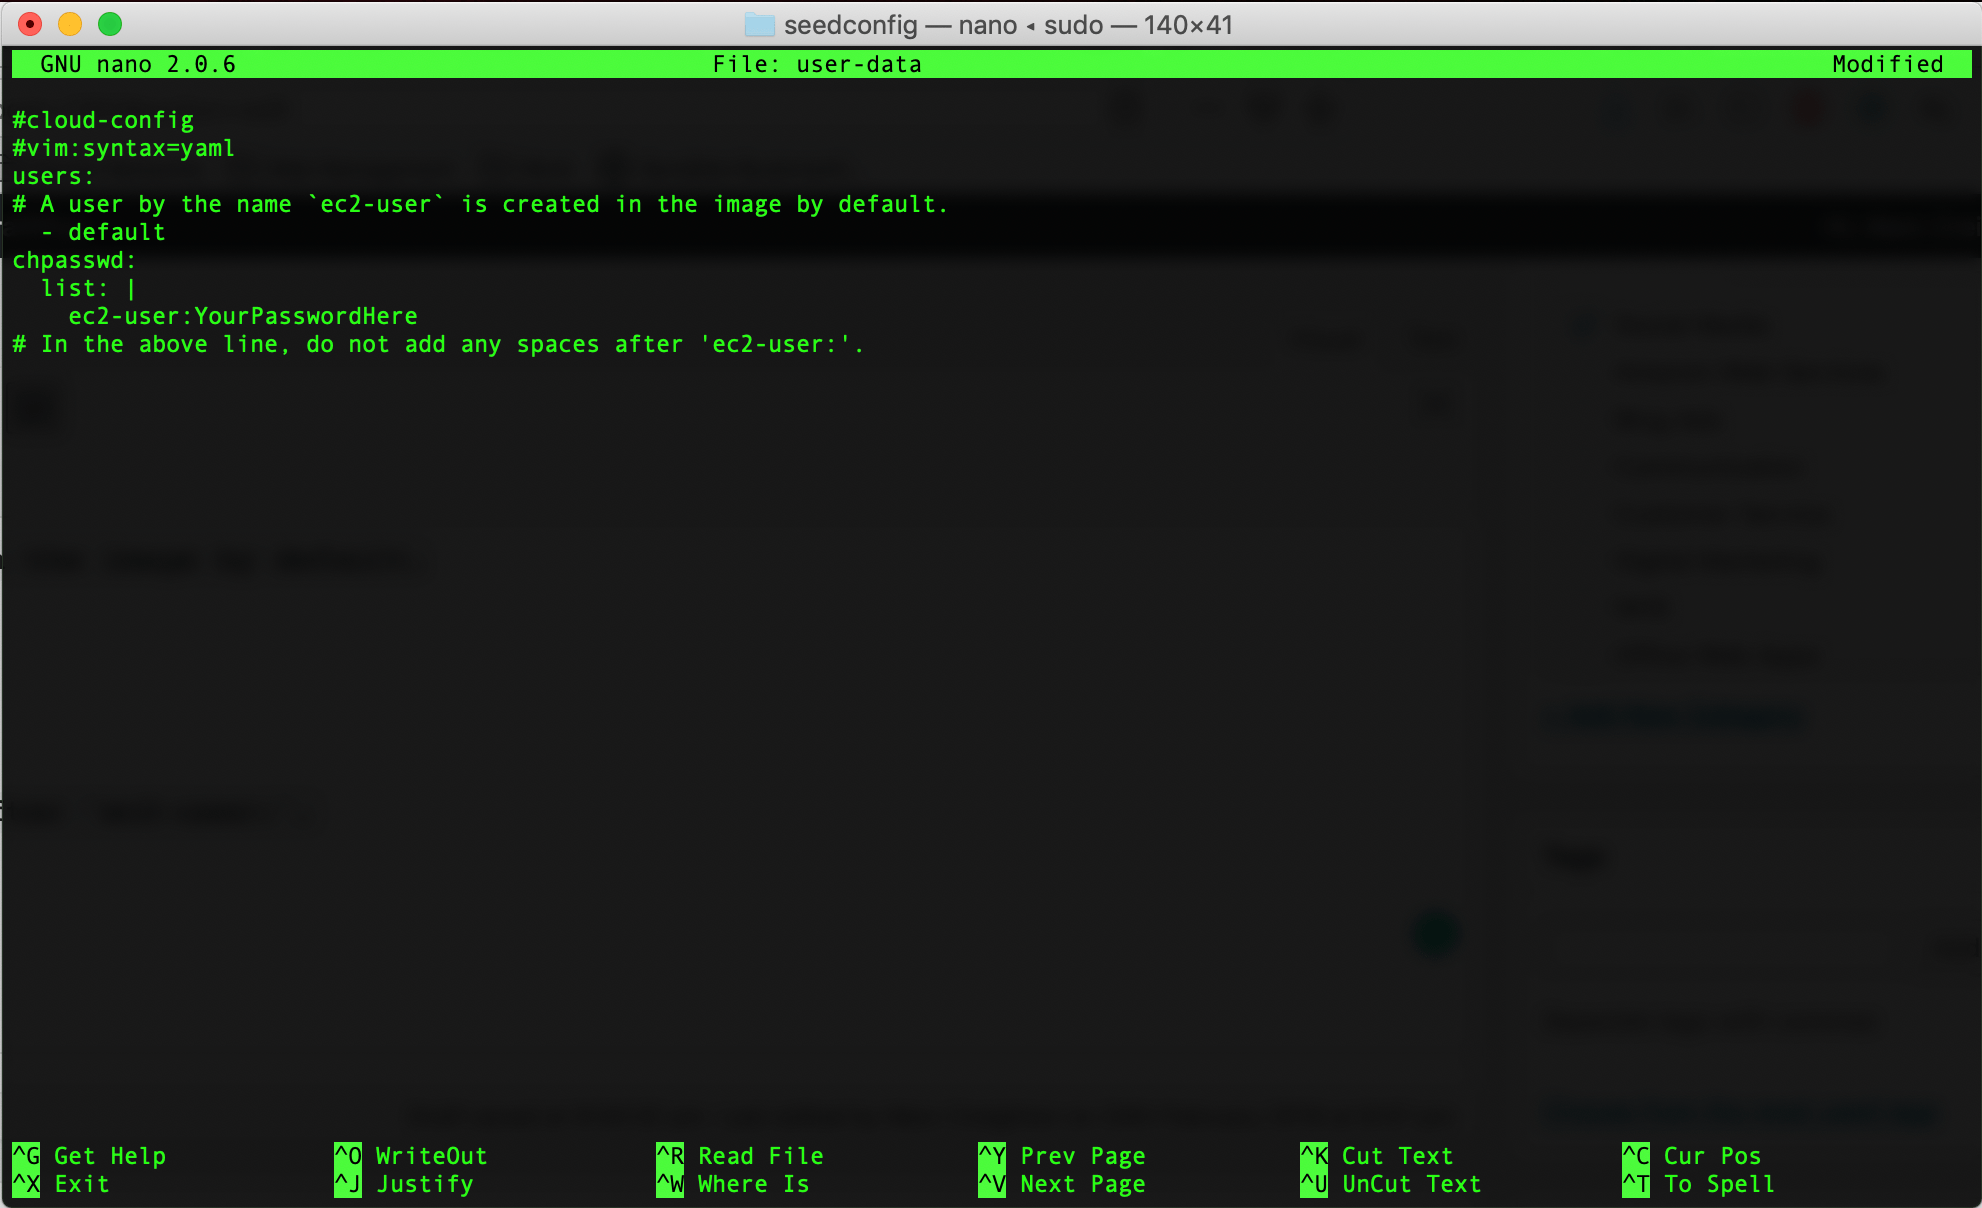This screenshot has height=1208, width=1982.
Task: Place cursor on YourPasswordHere text
Action: pos(305,316)
